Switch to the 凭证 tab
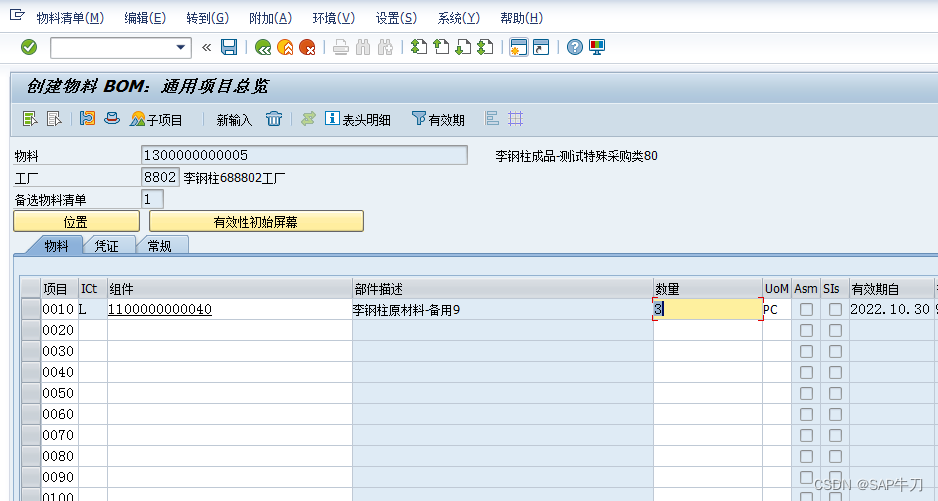The width and height of the screenshot is (938, 501). point(106,245)
